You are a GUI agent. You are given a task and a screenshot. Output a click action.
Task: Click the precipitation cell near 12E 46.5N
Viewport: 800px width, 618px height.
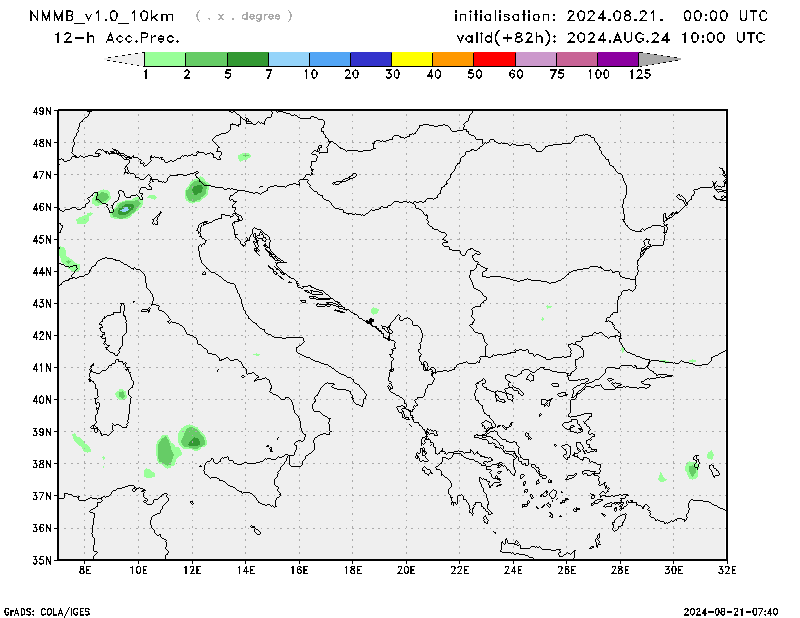coord(196,189)
